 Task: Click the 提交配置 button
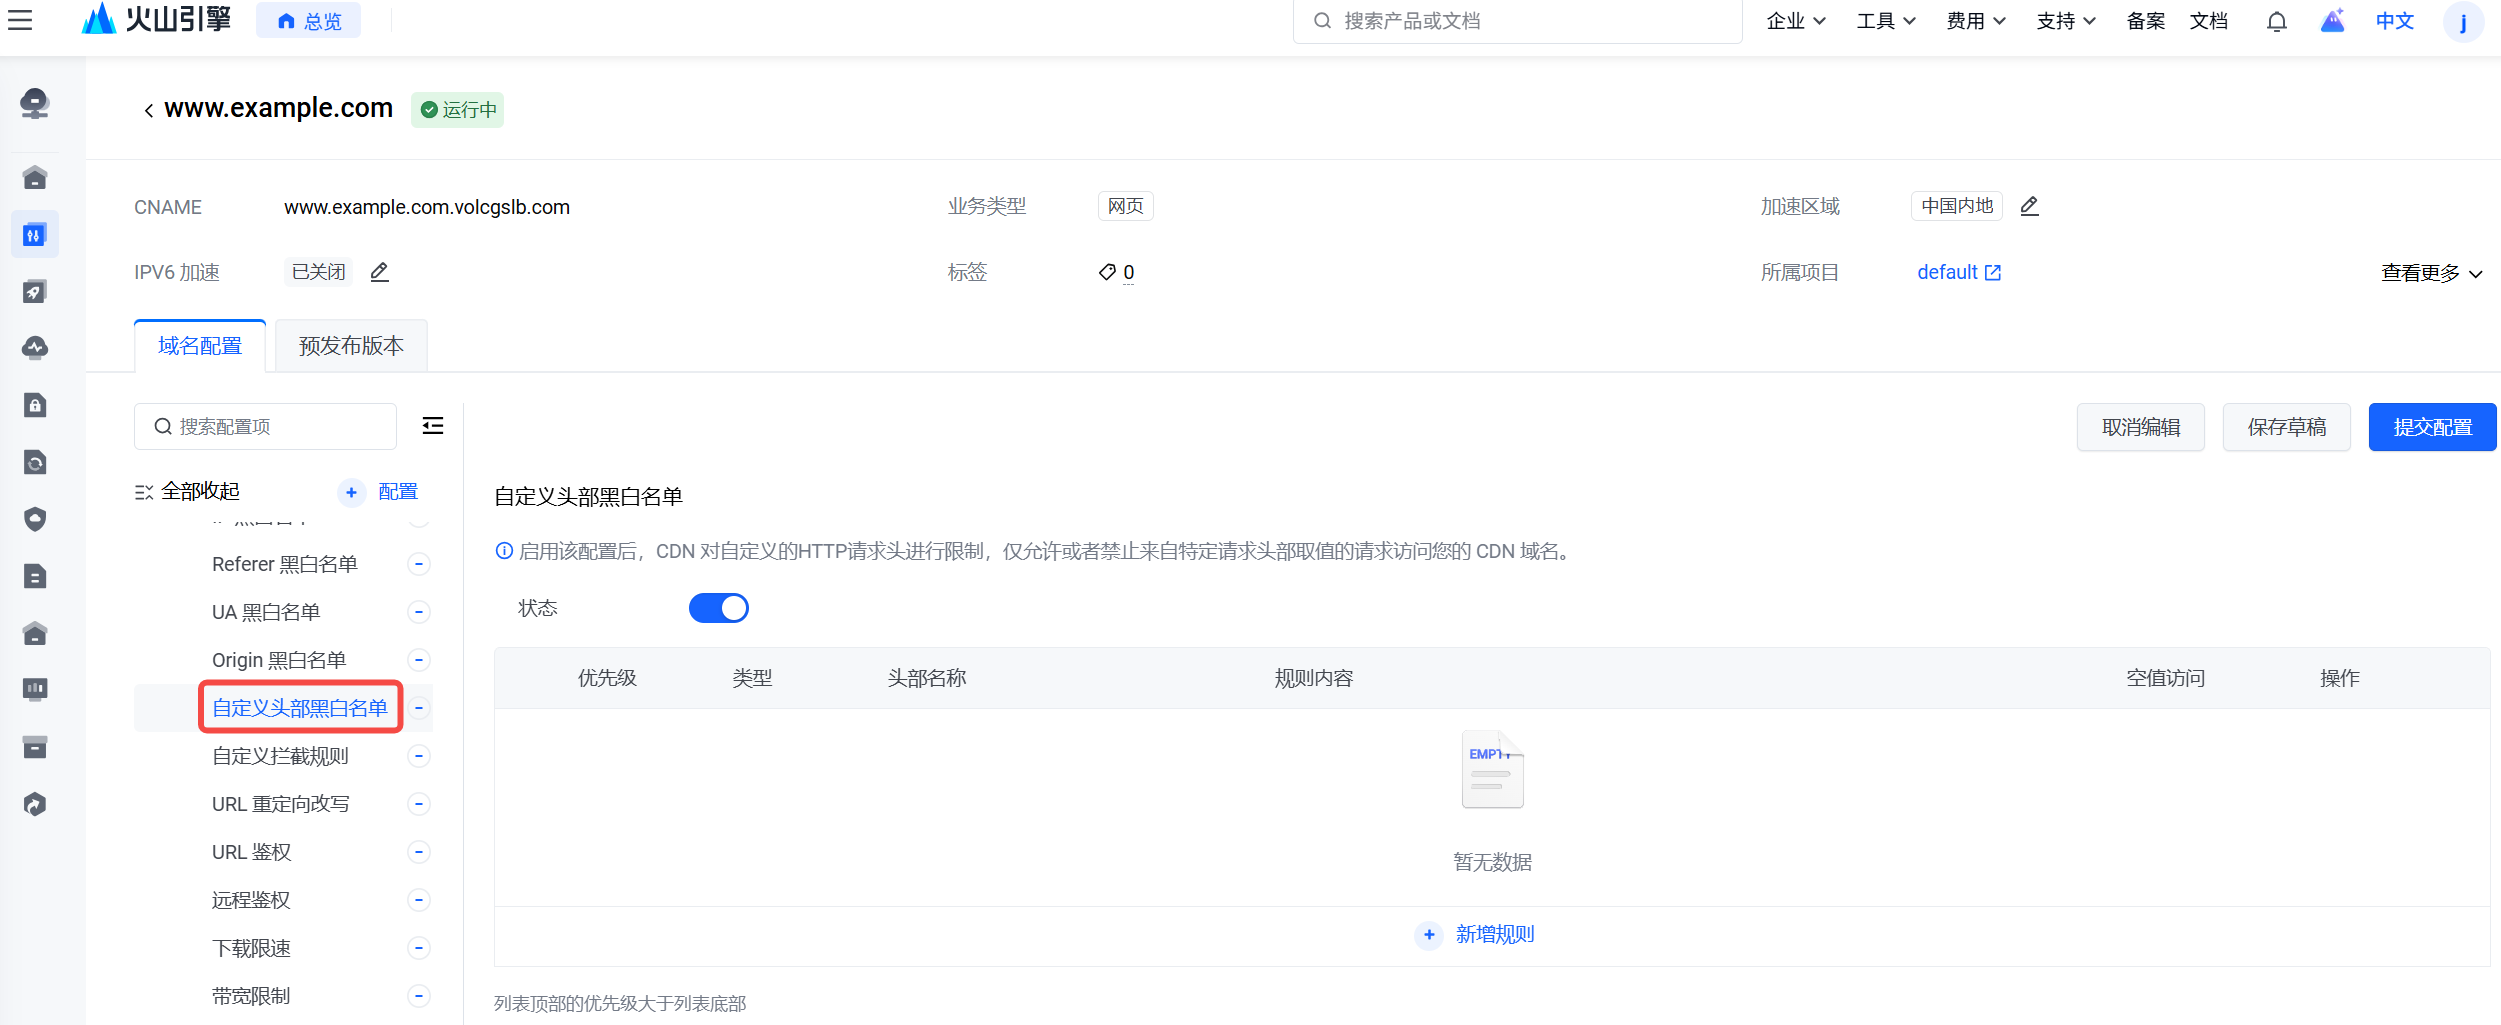coord(2431,427)
